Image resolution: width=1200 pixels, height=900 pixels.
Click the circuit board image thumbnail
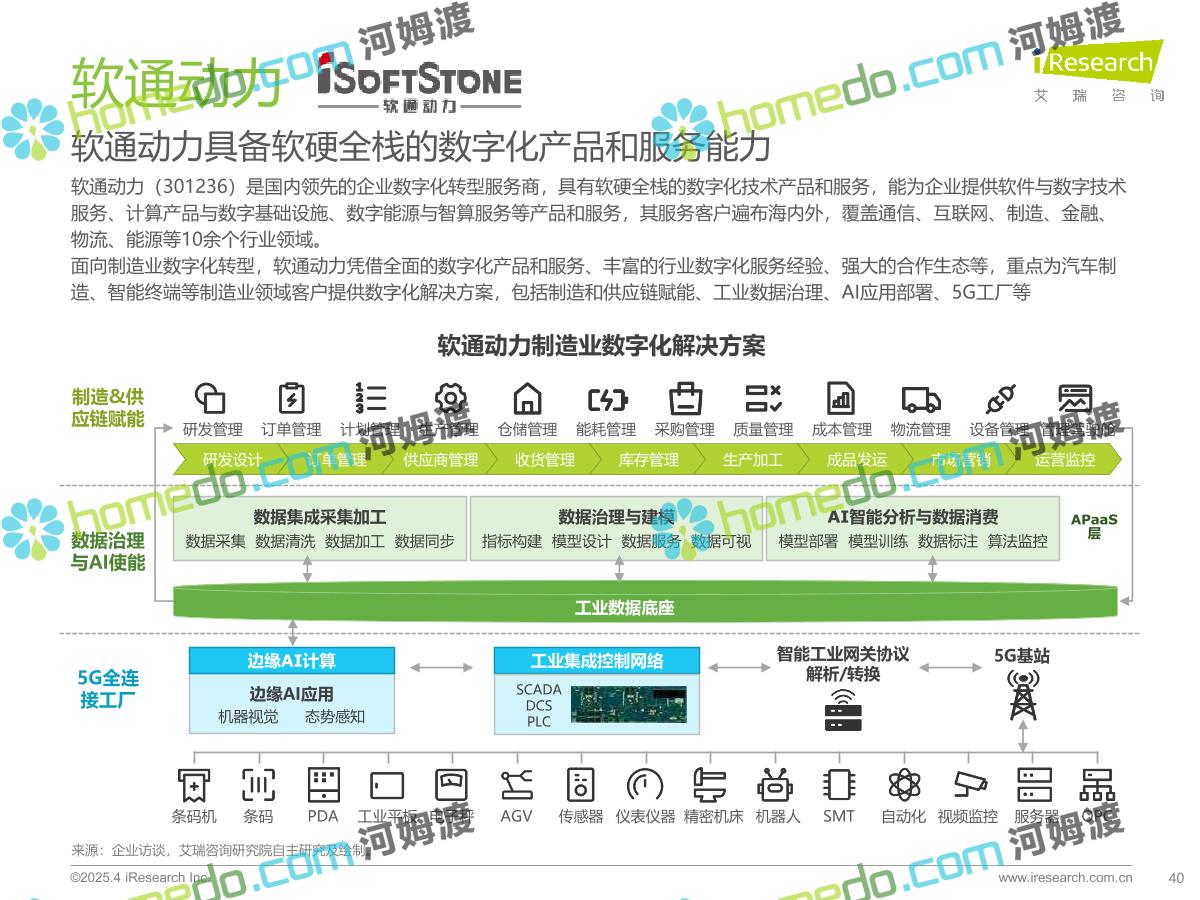coord(629,704)
